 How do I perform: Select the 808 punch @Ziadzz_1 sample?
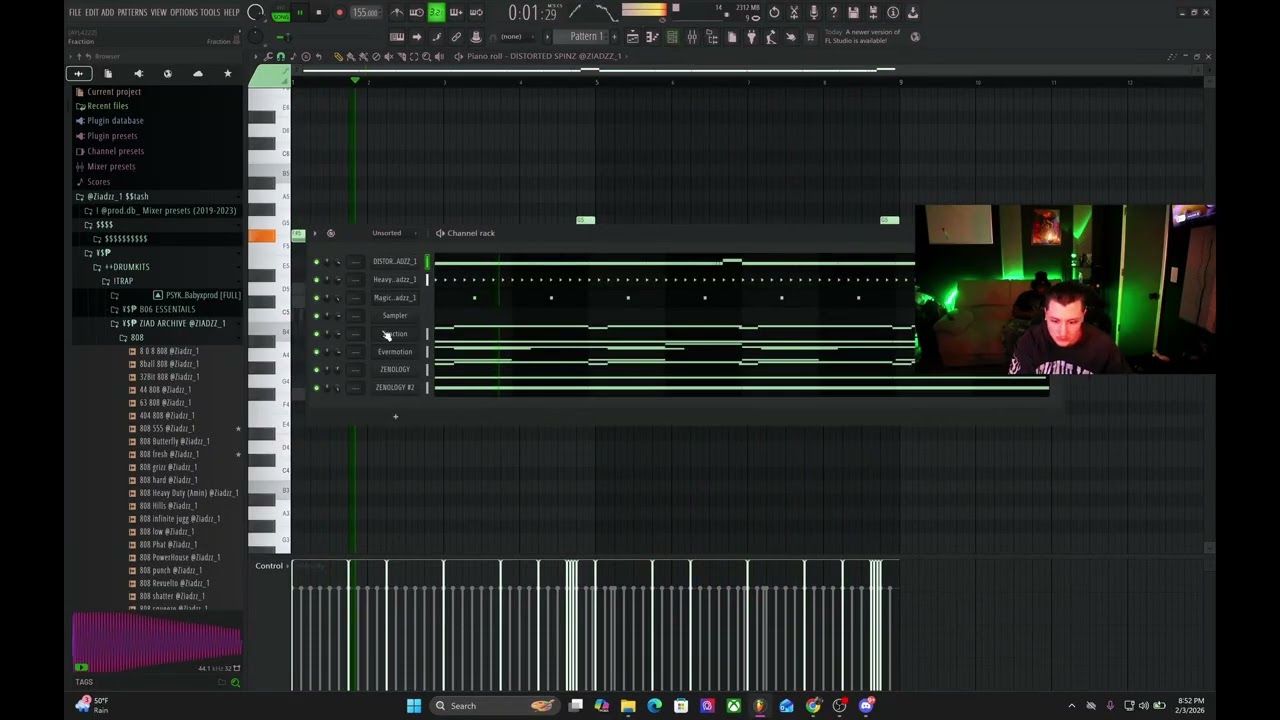coord(170,570)
